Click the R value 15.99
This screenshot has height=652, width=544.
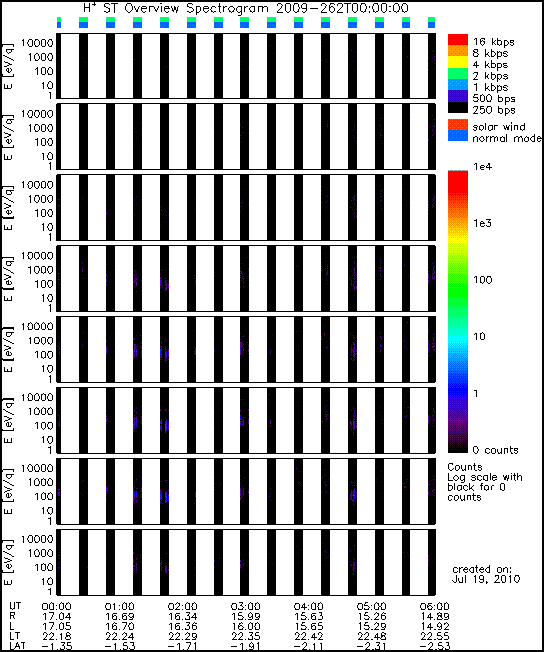(245, 617)
